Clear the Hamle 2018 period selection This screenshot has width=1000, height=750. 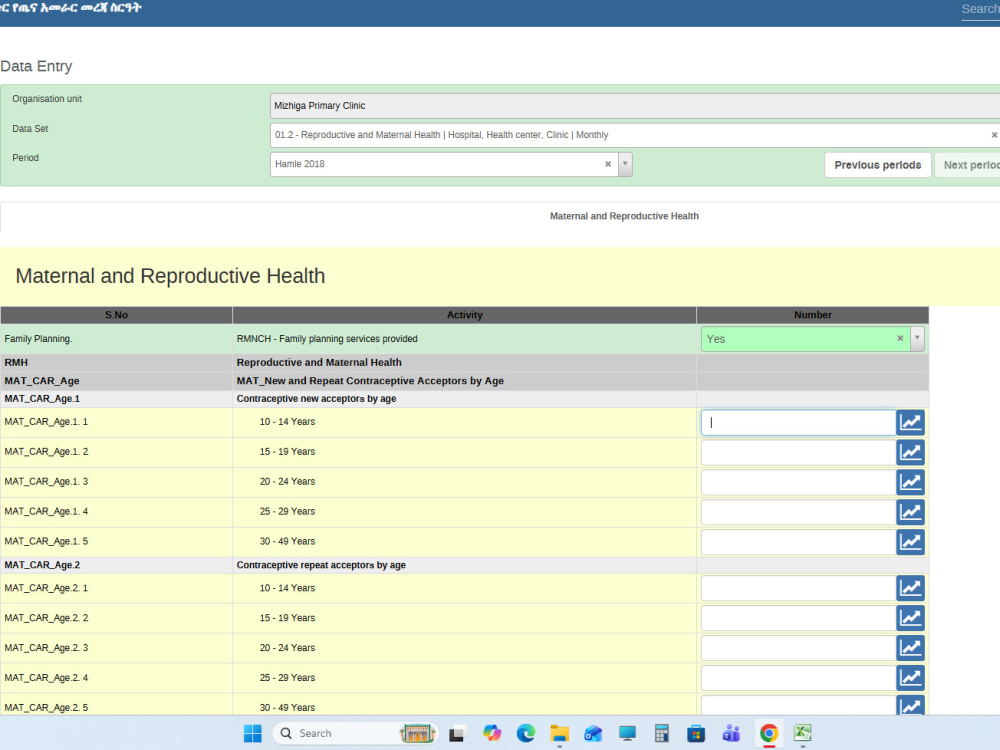(x=608, y=165)
